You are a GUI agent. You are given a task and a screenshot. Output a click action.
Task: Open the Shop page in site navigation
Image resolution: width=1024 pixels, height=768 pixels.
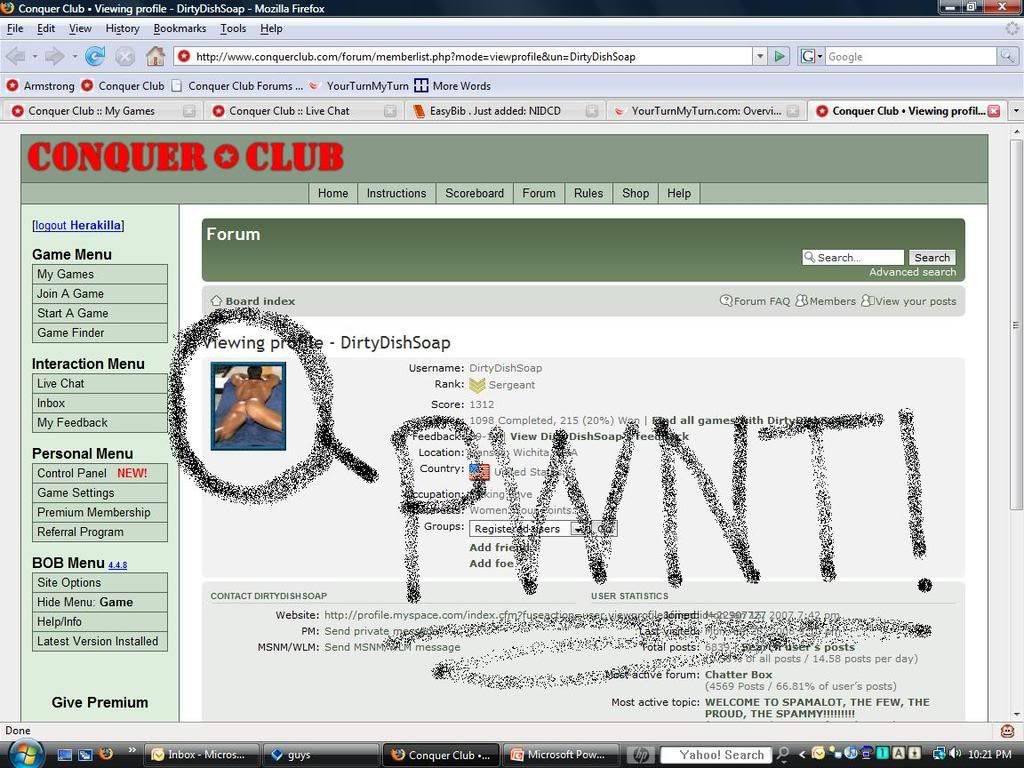click(x=635, y=193)
